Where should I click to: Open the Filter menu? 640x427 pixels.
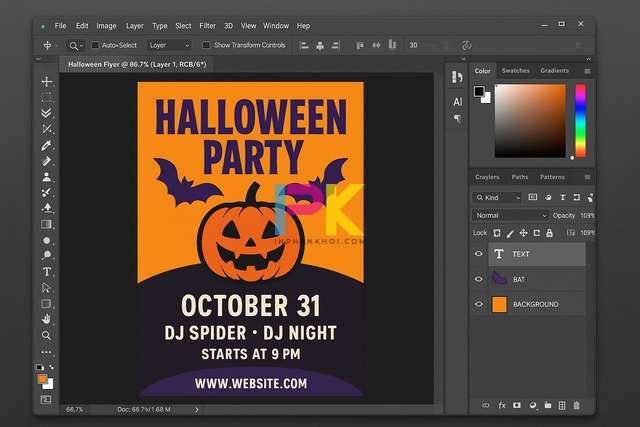tap(207, 25)
